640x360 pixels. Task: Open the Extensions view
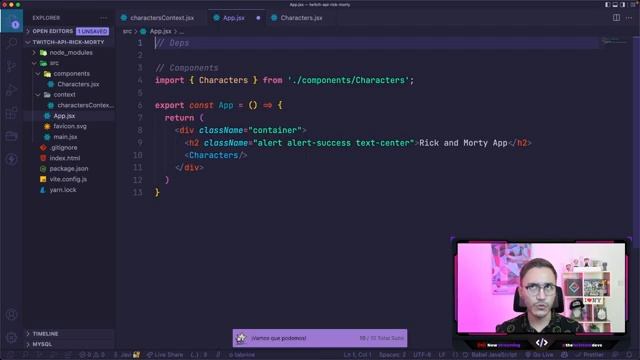[x=11, y=113]
